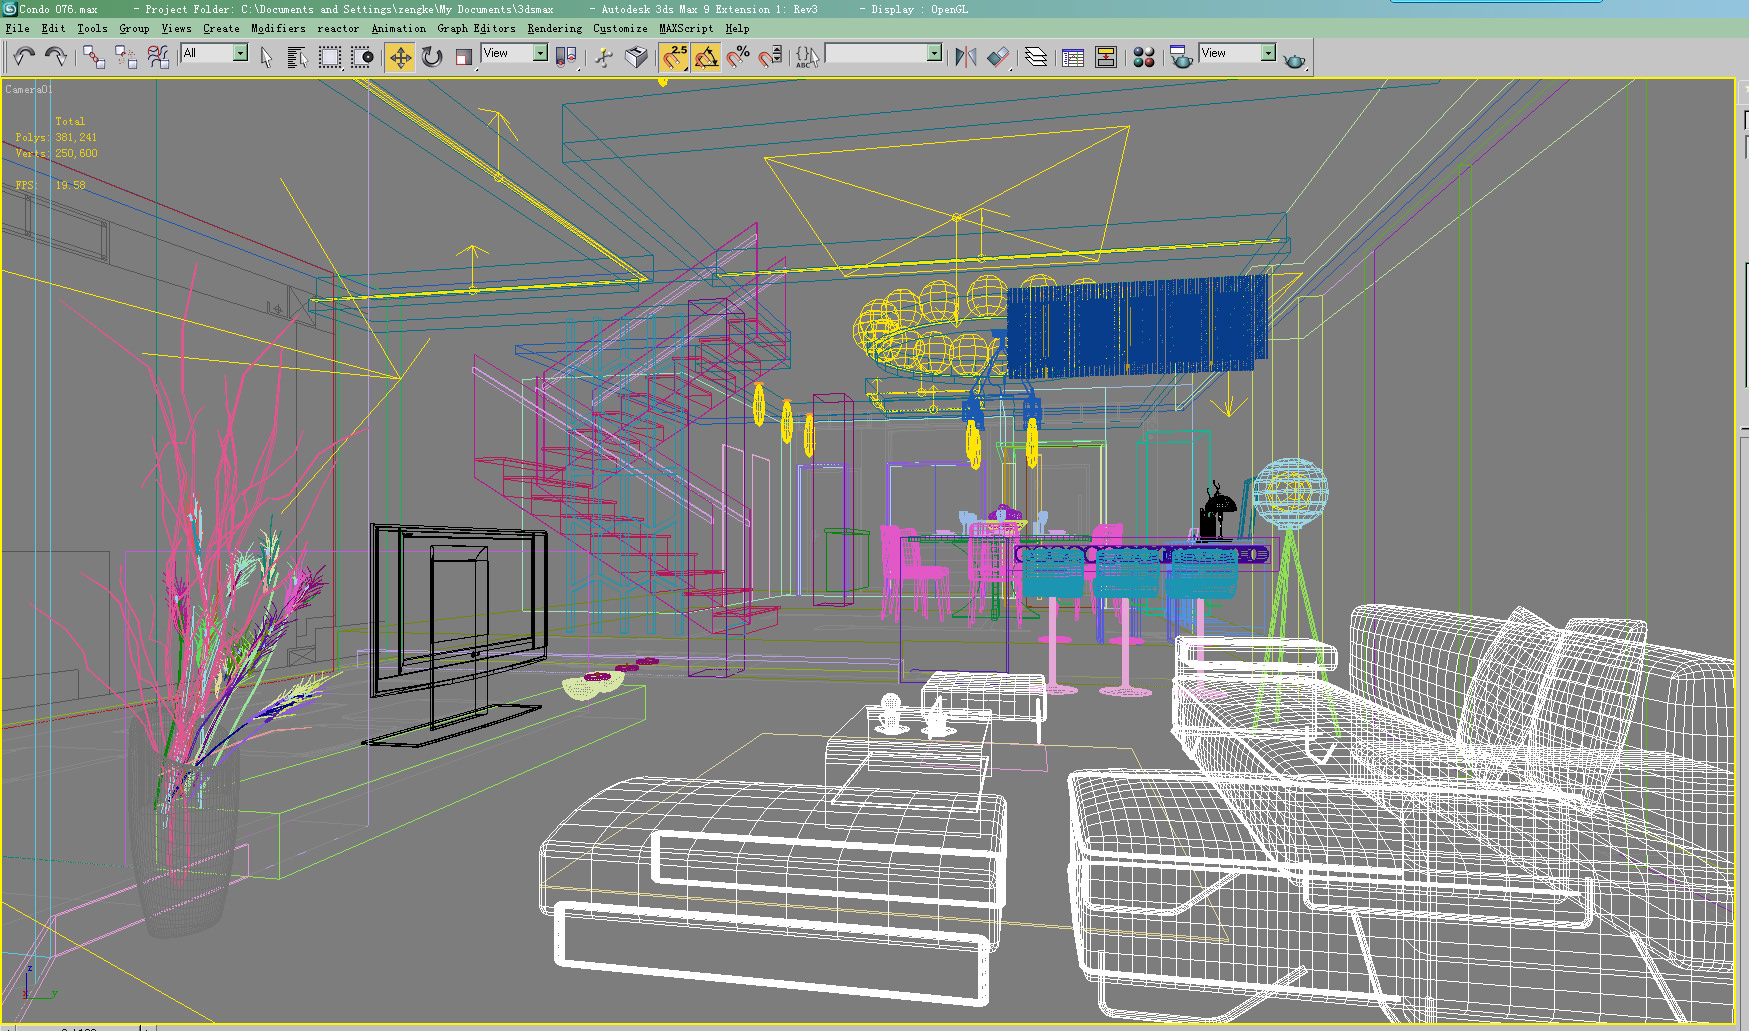
Task: Open the Material Editor
Action: pos(1144,57)
